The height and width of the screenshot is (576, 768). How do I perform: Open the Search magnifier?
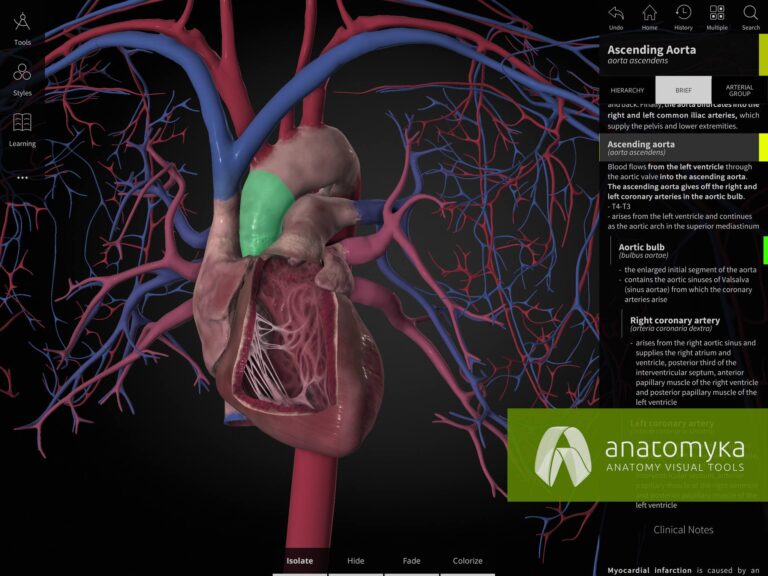pos(750,17)
